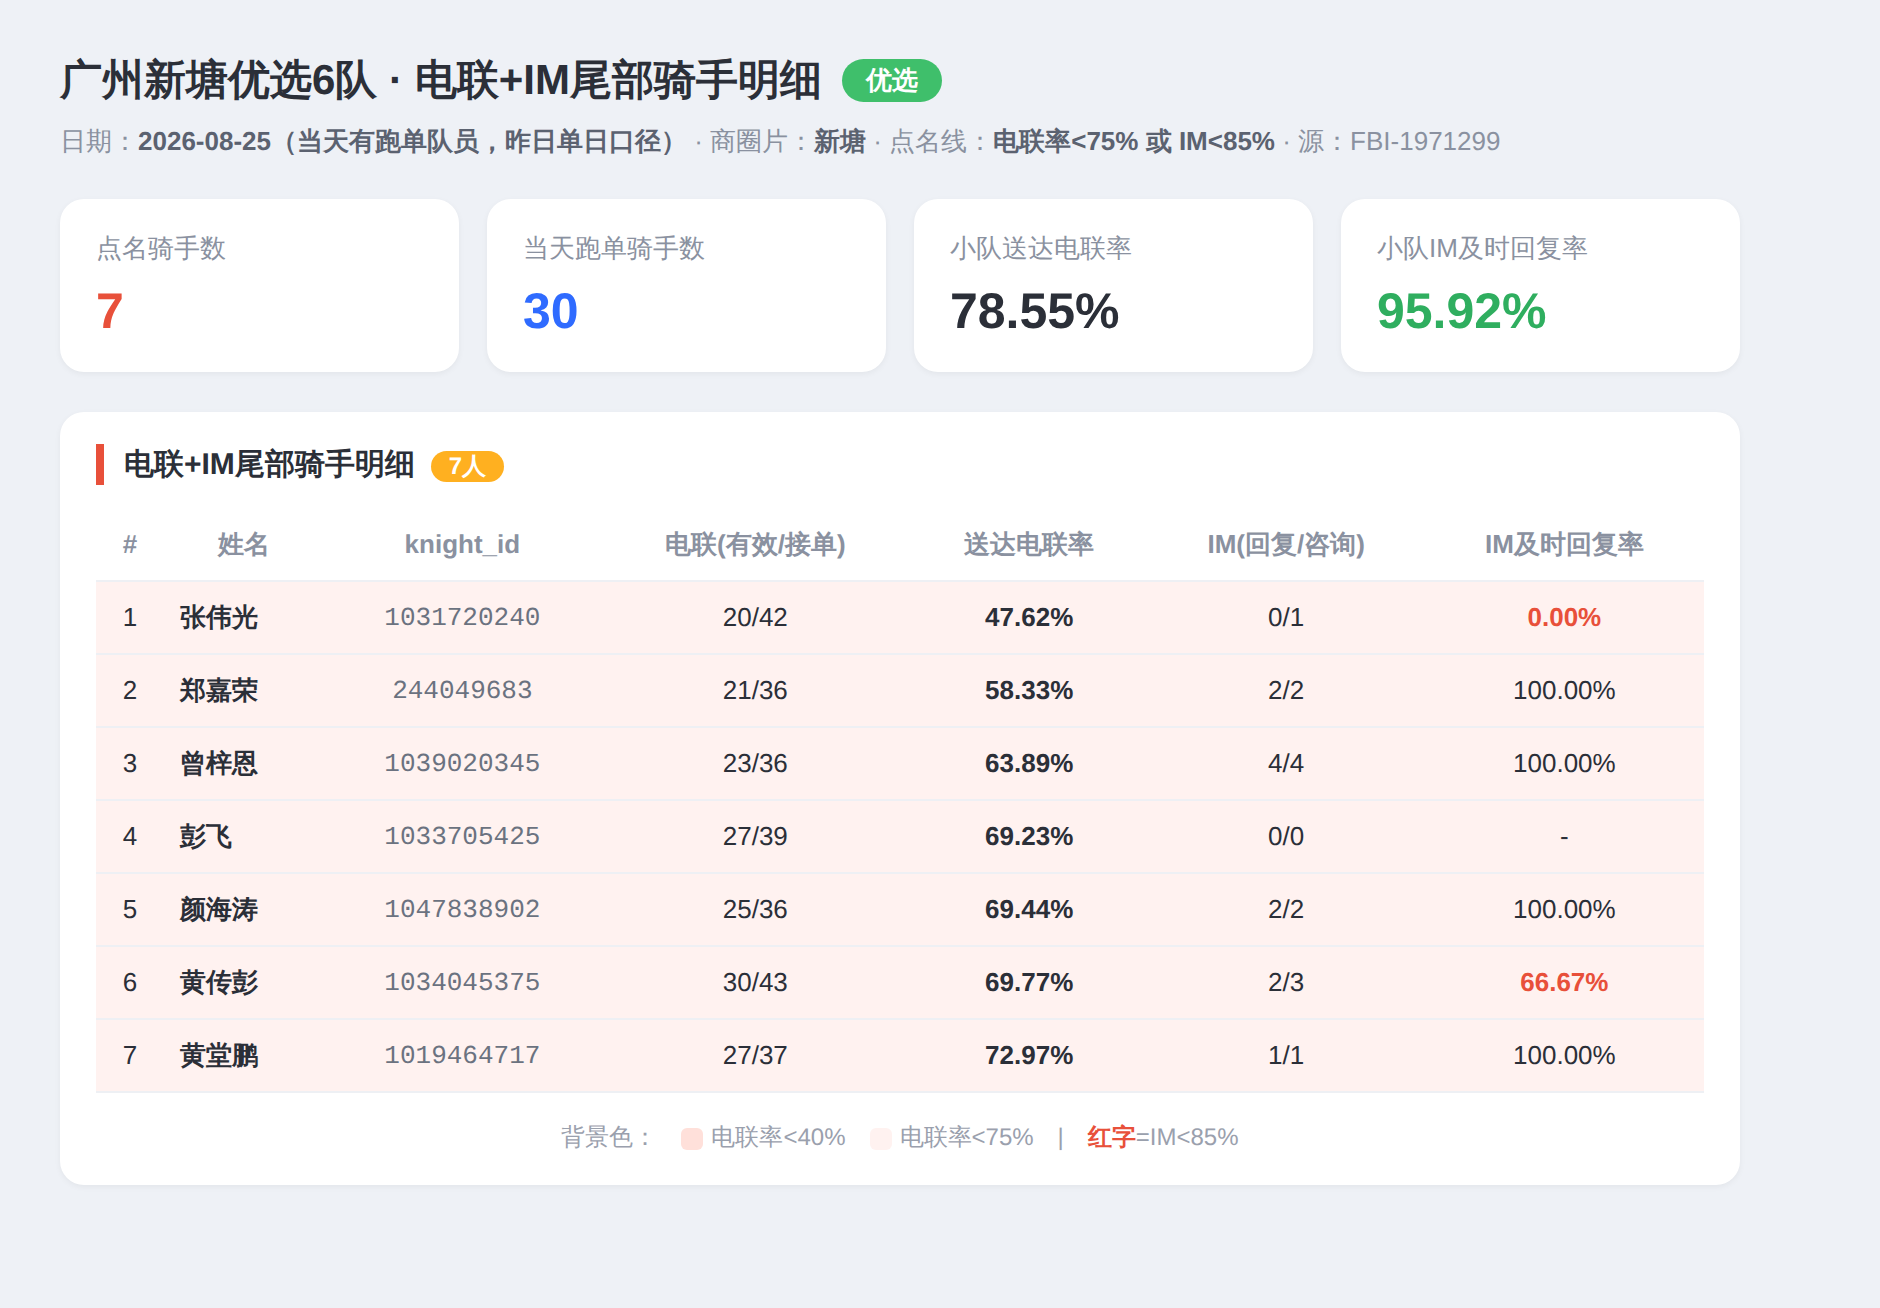Click the 23/36 电联 cell
This screenshot has height=1308, width=1880.
[x=755, y=763]
